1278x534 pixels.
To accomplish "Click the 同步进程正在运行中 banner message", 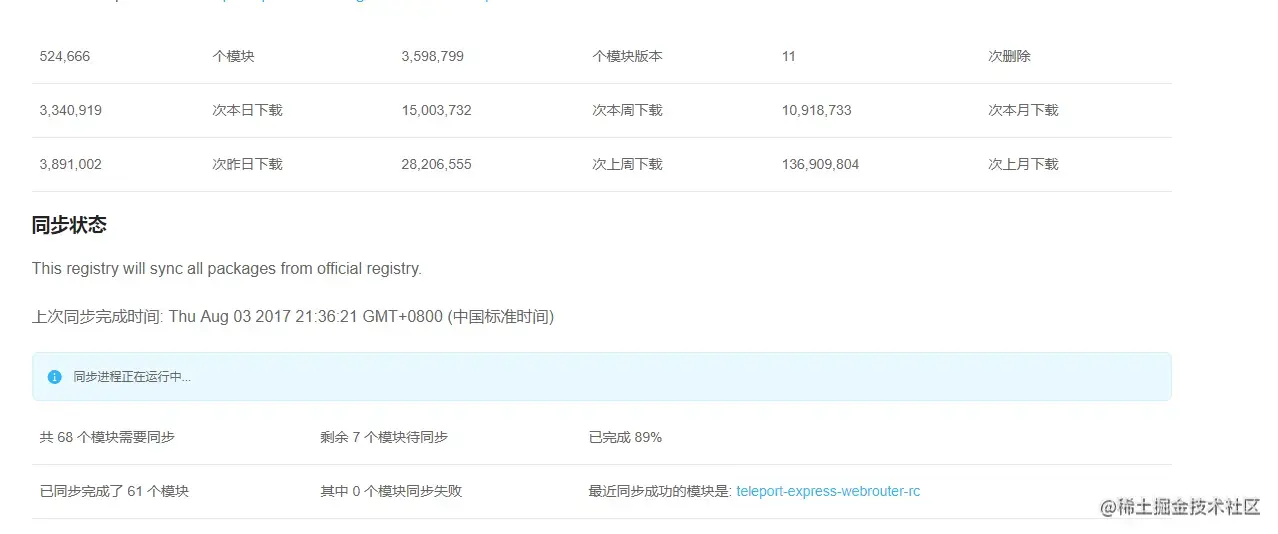I will coord(132,377).
